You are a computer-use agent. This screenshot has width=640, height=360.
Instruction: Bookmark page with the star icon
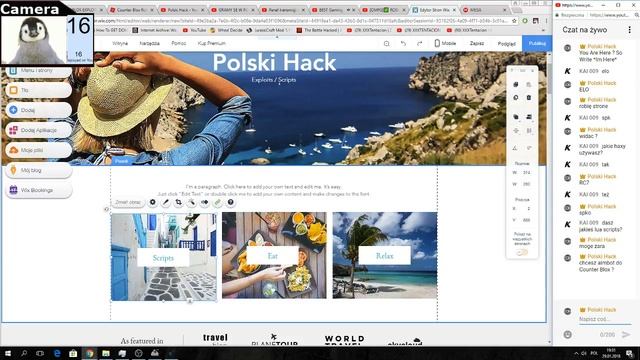click(x=514, y=20)
